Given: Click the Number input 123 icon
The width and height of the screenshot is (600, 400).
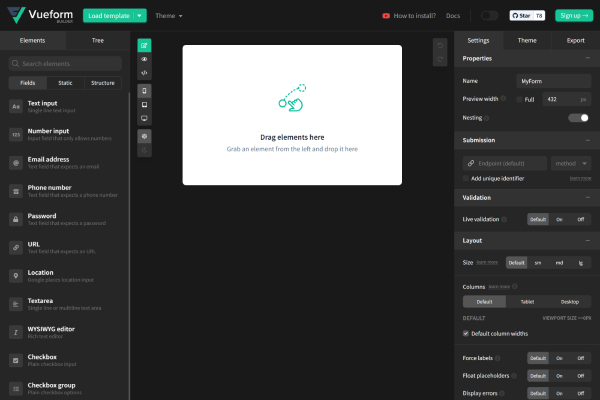Looking at the screenshot, I should coord(16,135).
